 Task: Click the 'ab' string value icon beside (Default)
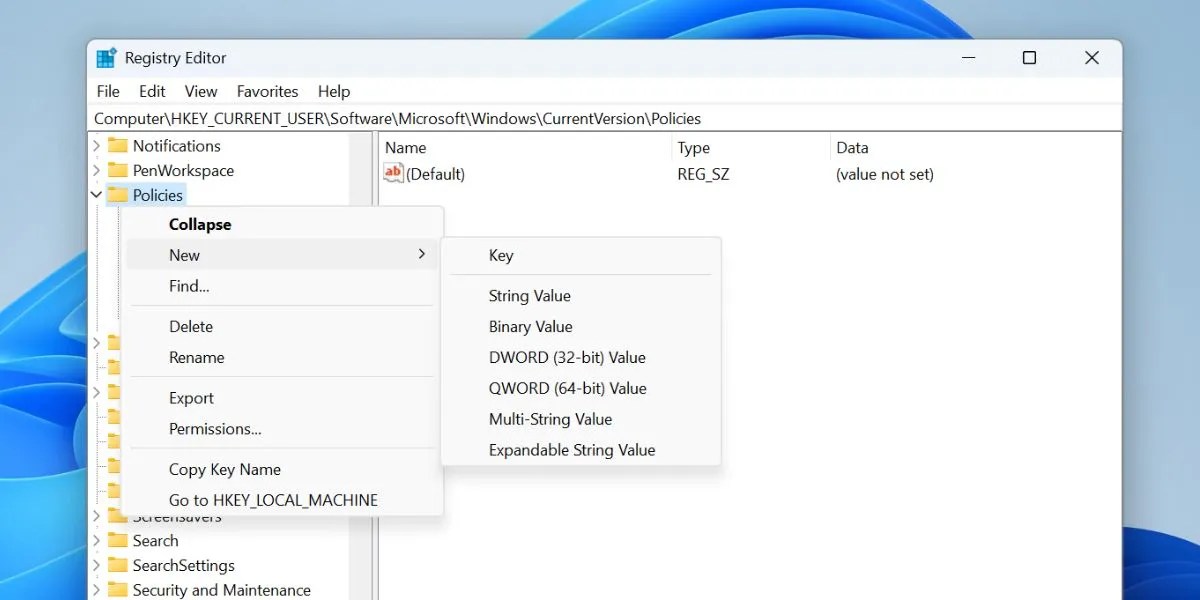coord(392,173)
